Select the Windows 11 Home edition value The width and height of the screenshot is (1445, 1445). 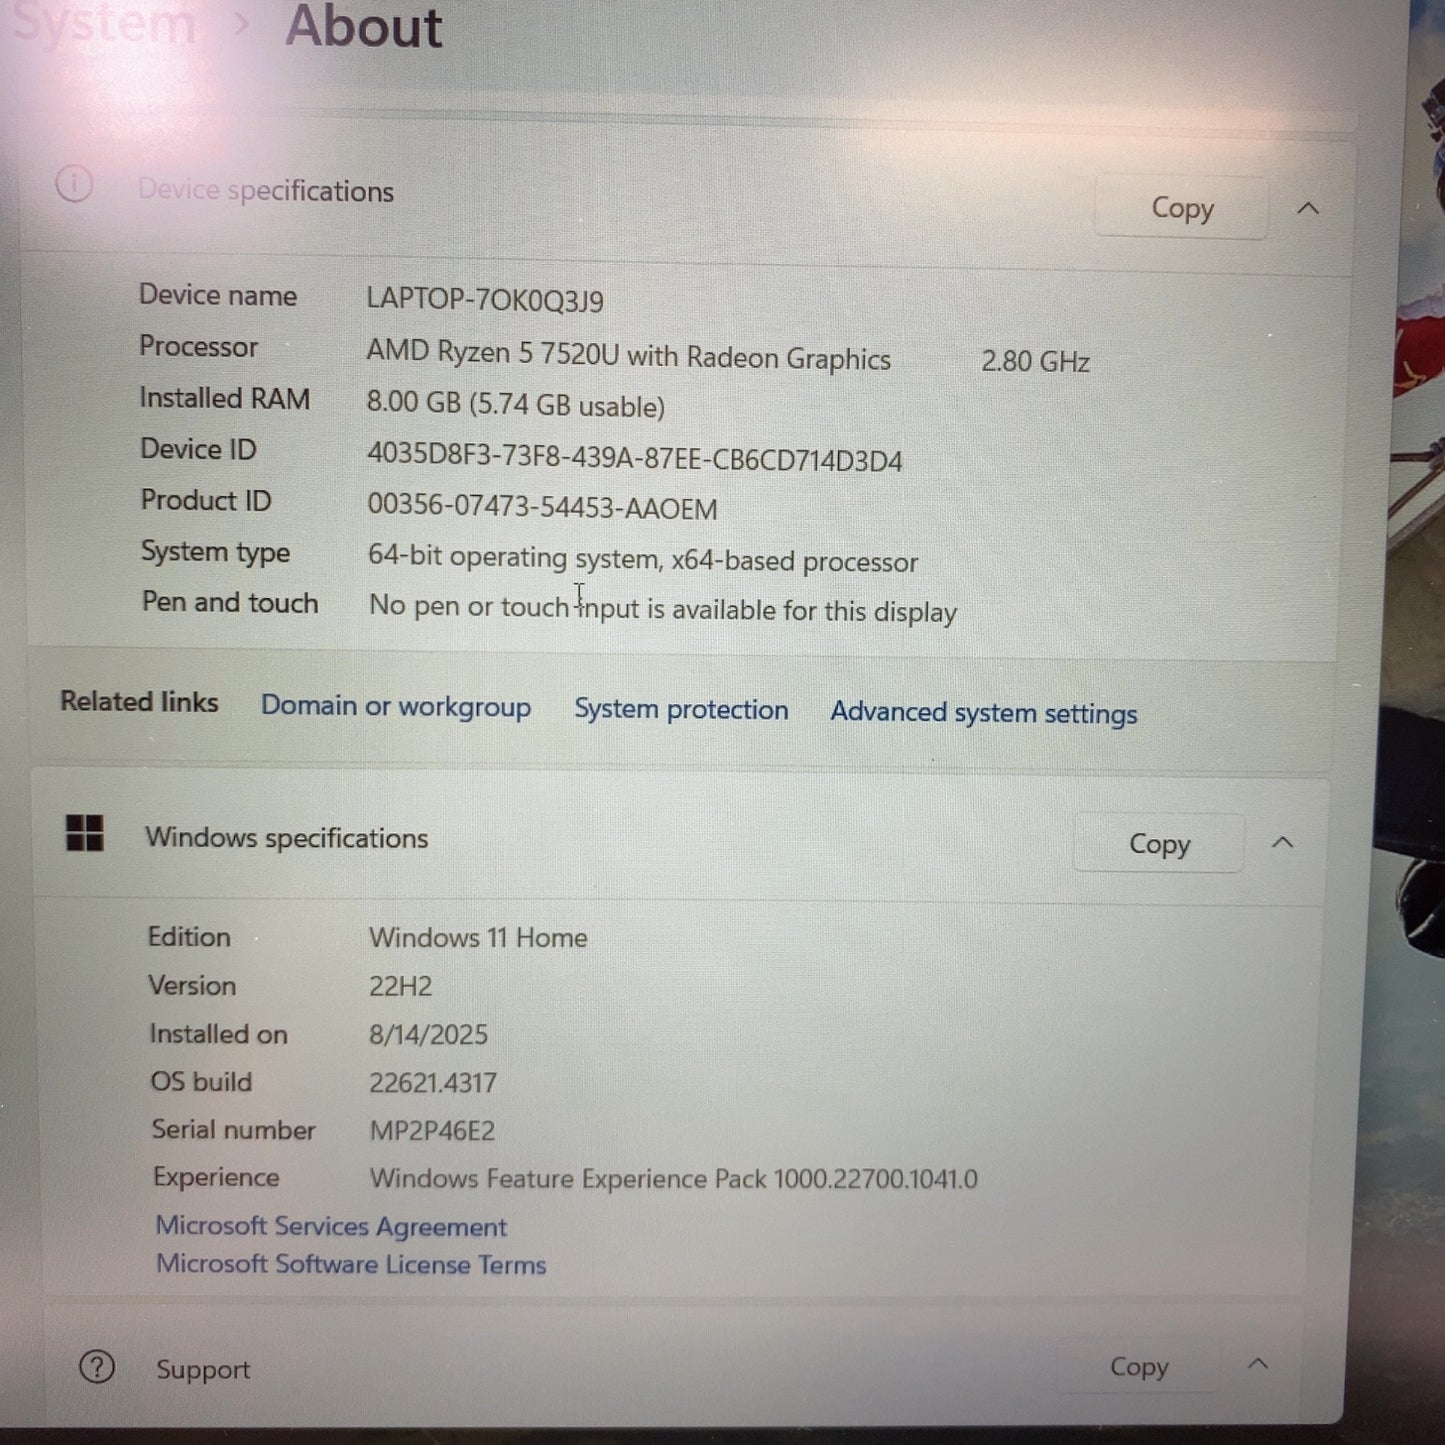coord(478,937)
